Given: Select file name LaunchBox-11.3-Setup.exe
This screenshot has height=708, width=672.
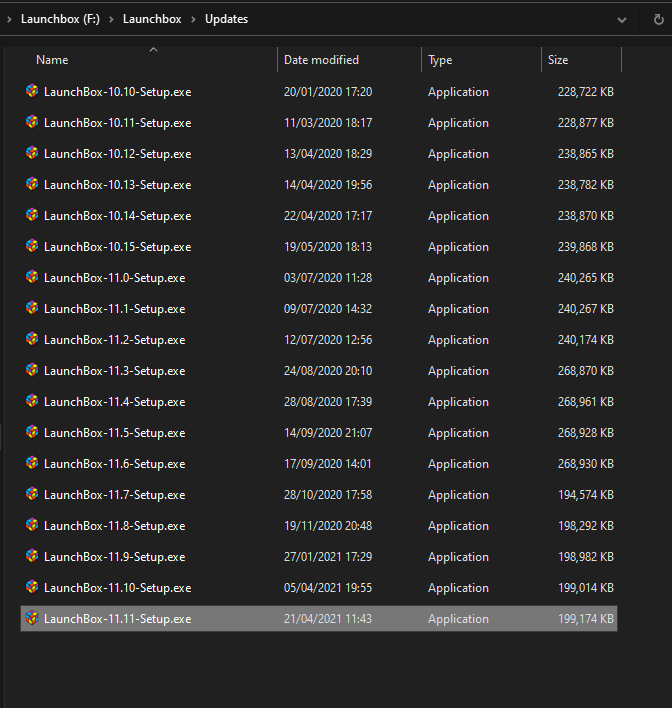Looking at the screenshot, I should 115,371.
